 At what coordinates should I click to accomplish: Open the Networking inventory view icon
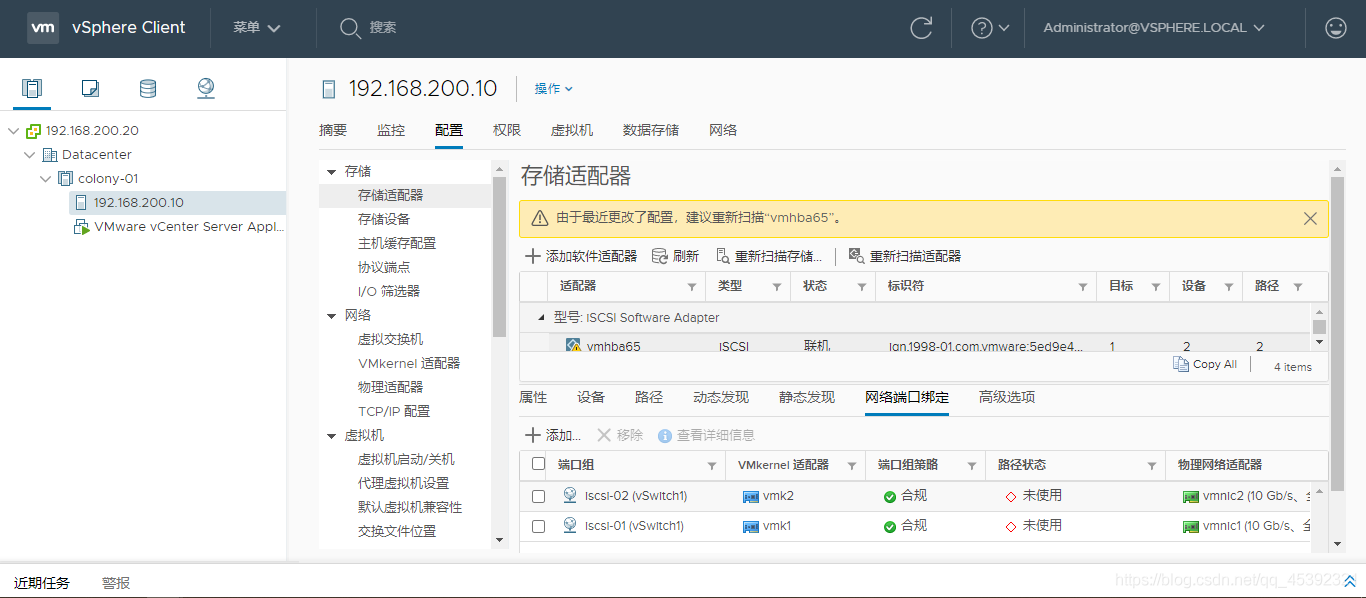point(206,89)
